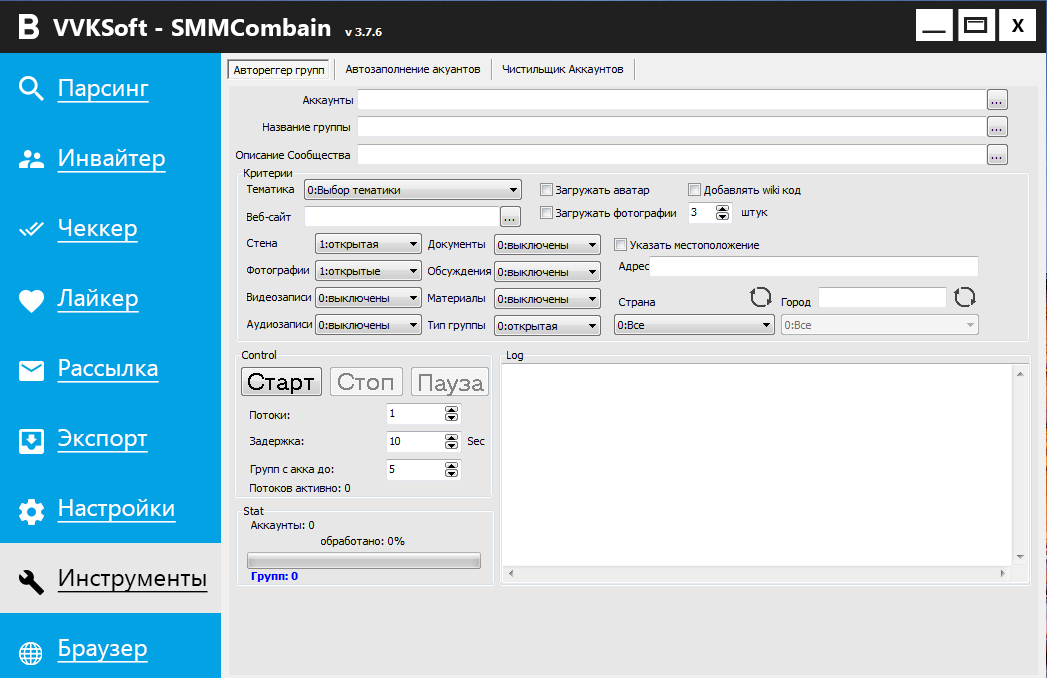Open the Стена dropdown

pos(368,244)
